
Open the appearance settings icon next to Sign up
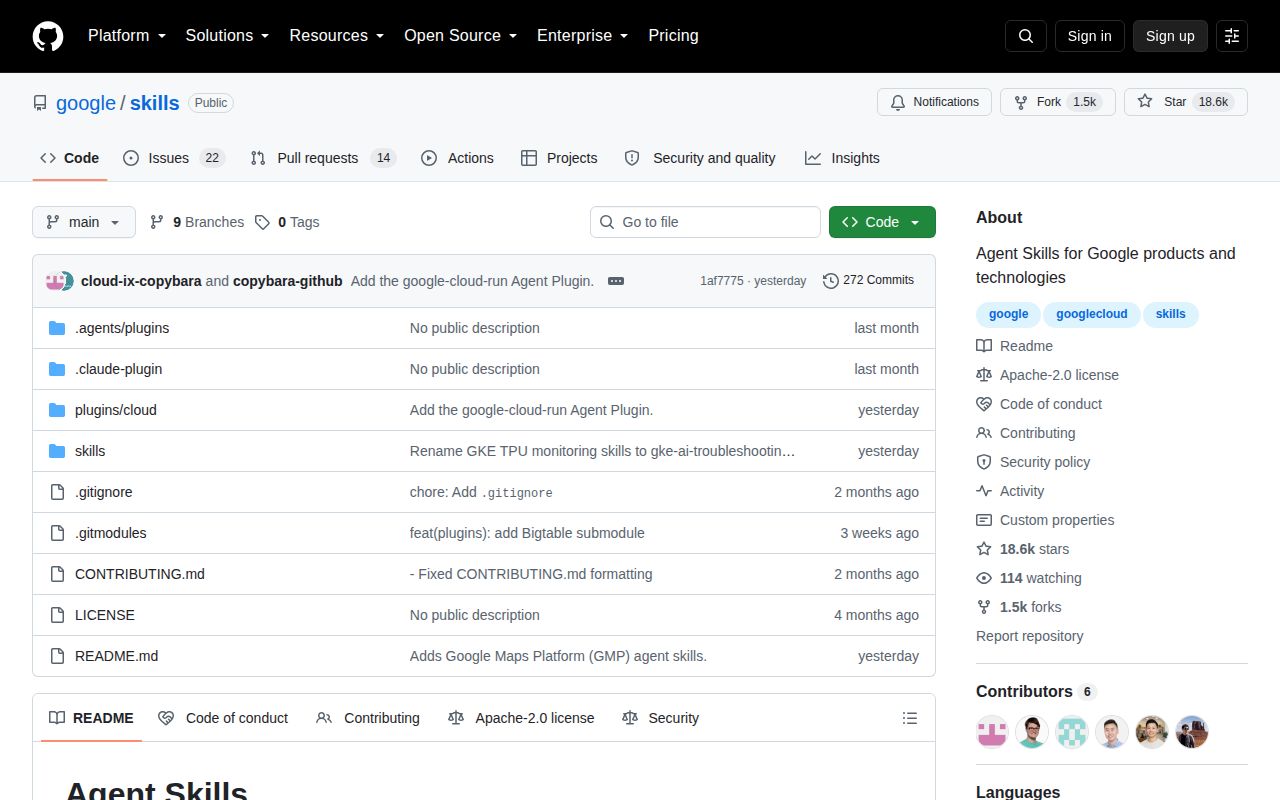(1232, 36)
